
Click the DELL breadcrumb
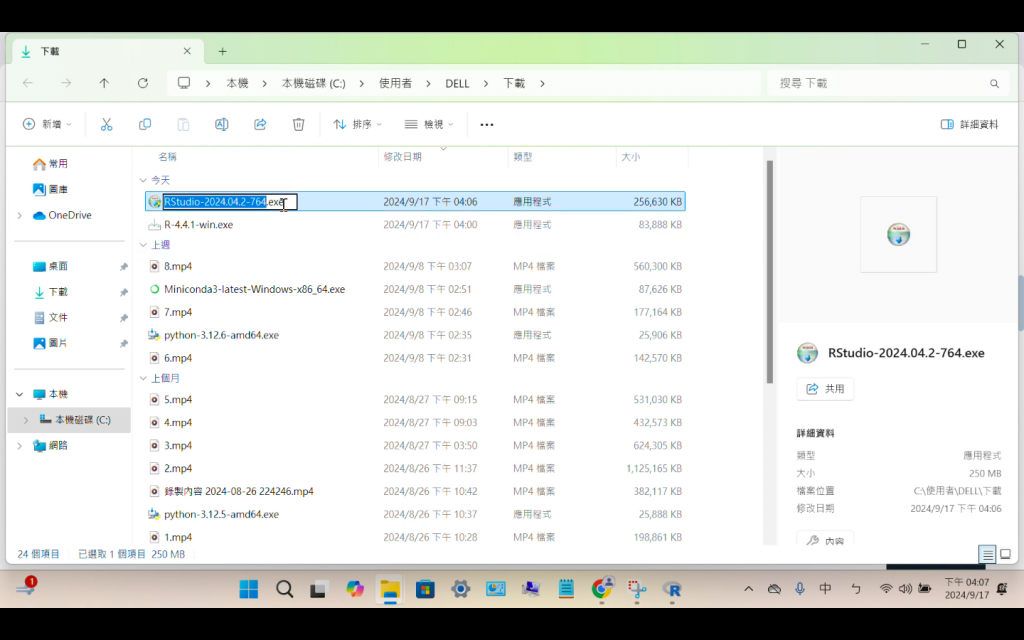[x=457, y=84]
